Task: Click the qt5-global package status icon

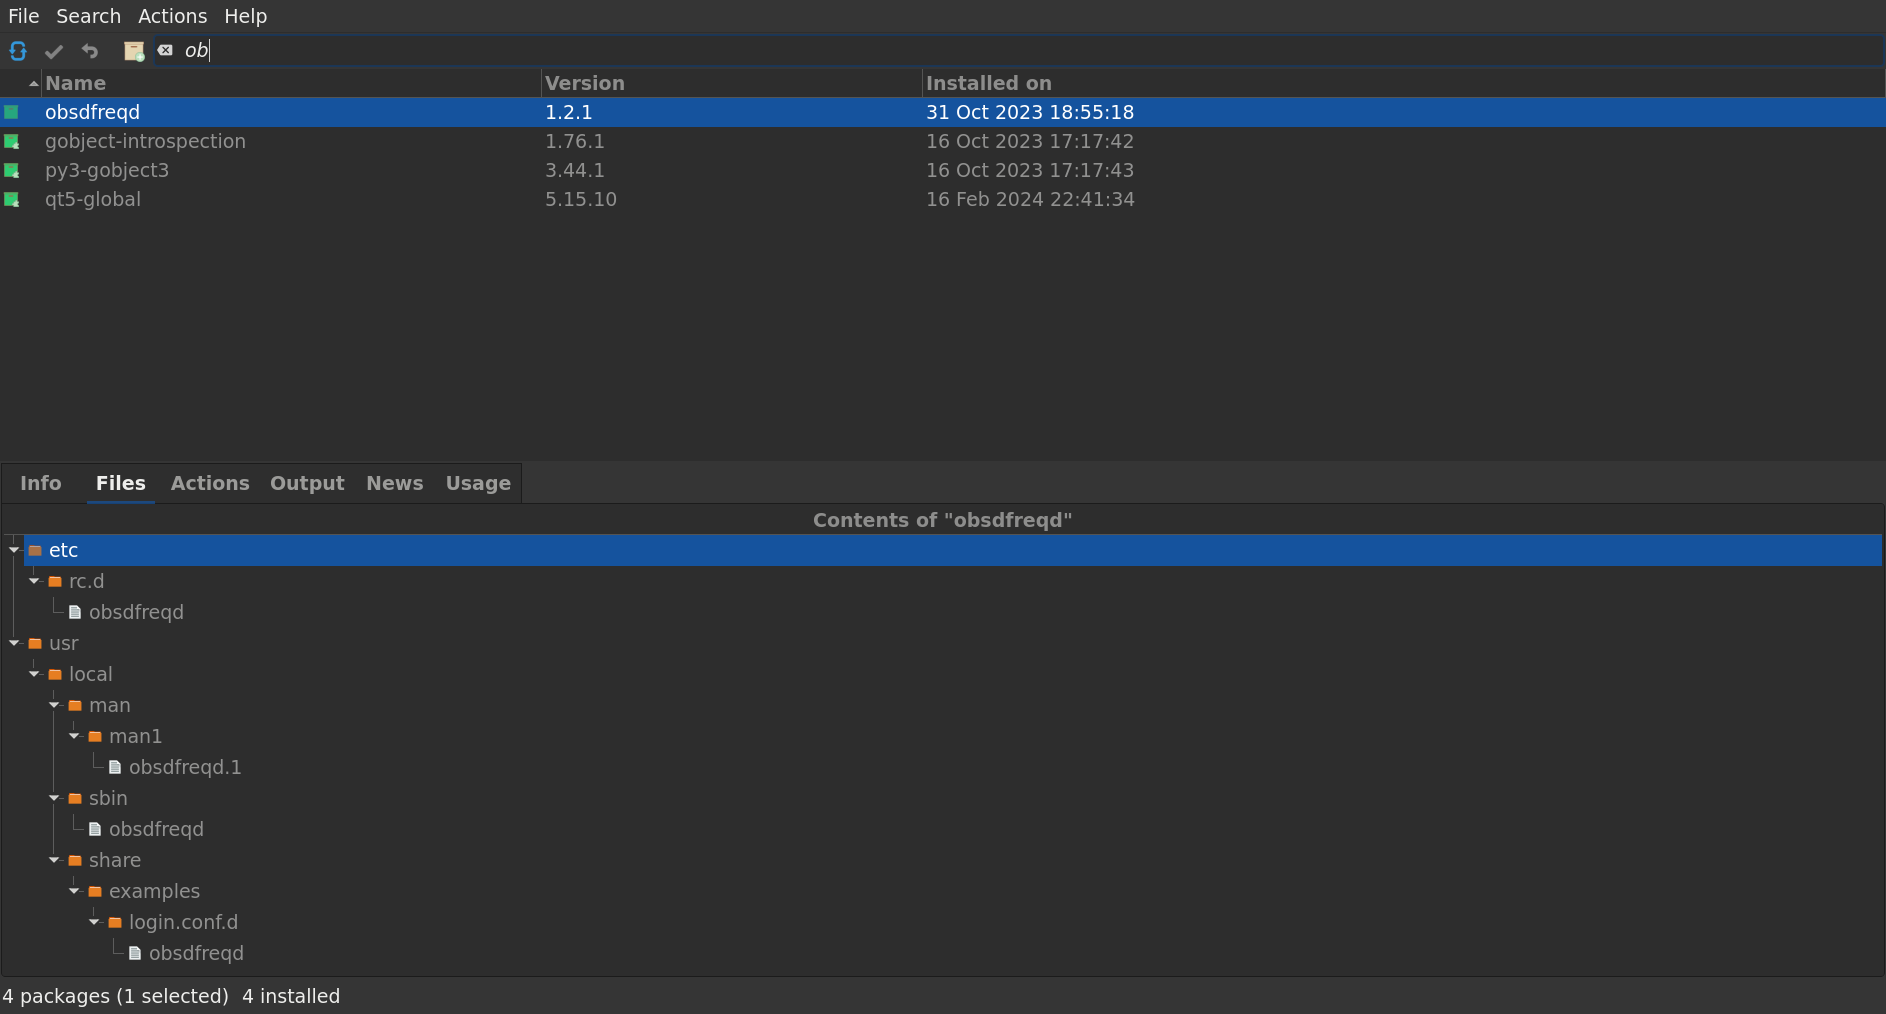Action: pyautogui.click(x=12, y=200)
